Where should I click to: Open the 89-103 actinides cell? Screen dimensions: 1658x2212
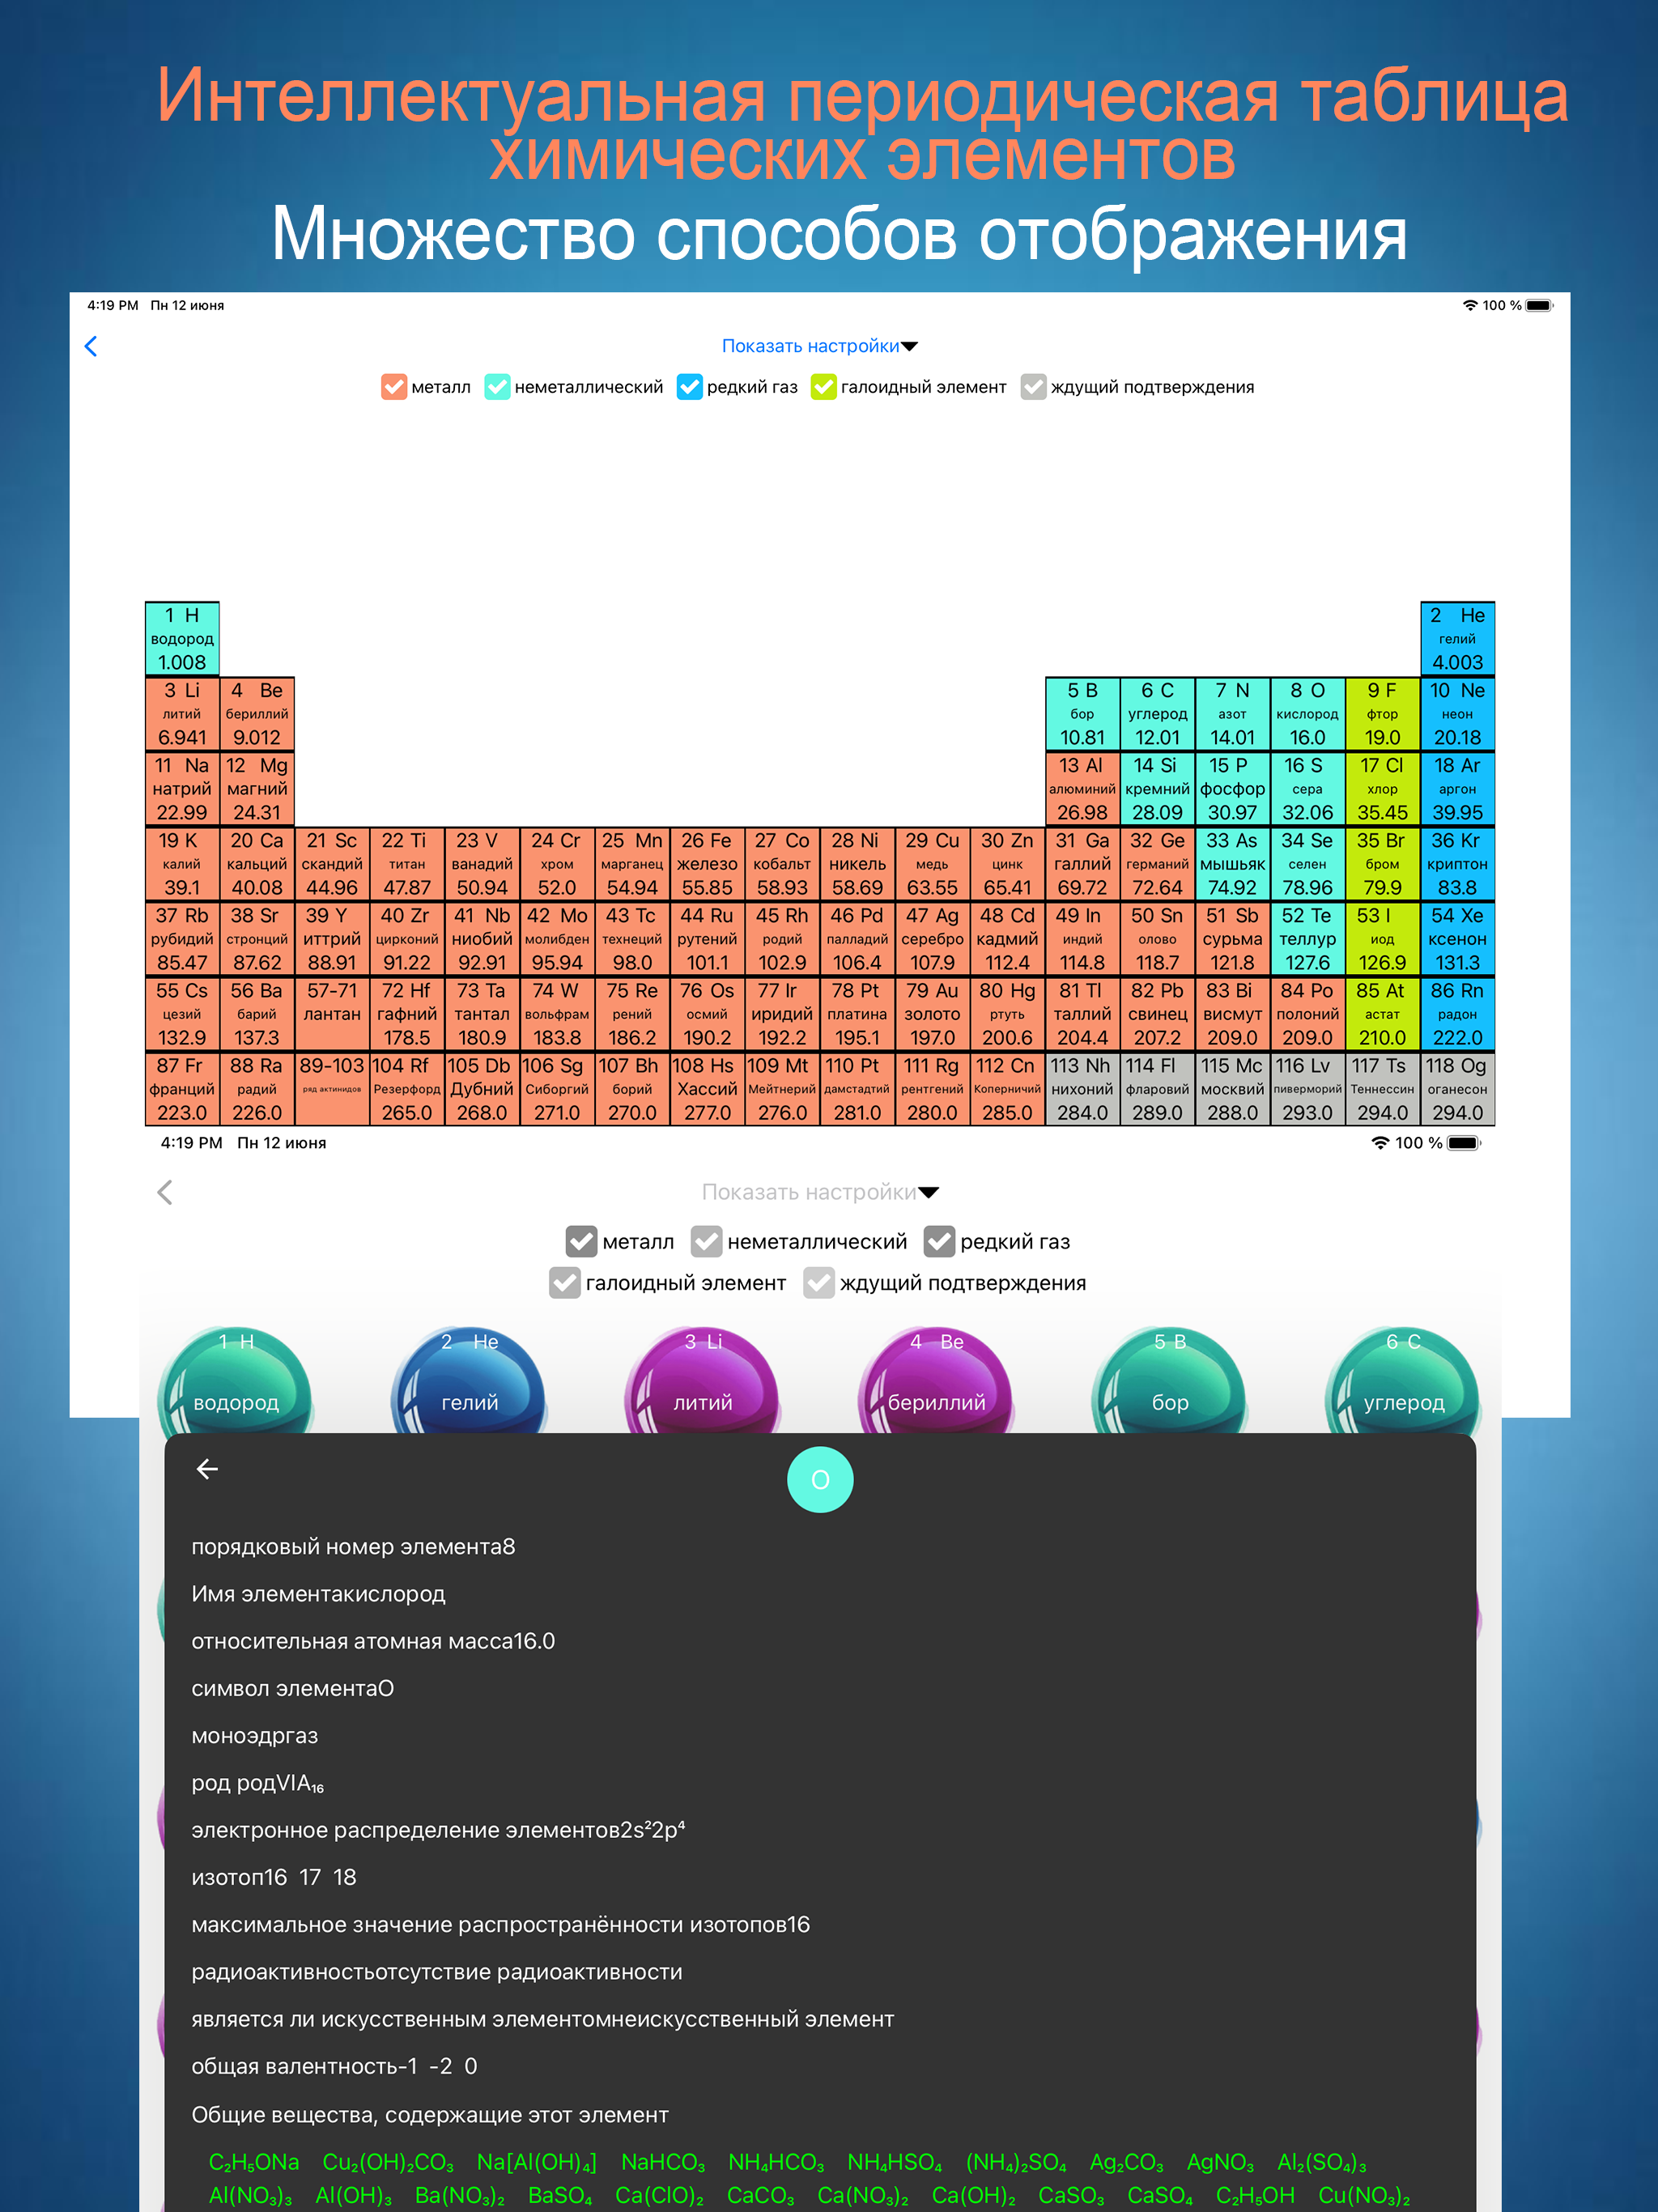coord(332,1088)
